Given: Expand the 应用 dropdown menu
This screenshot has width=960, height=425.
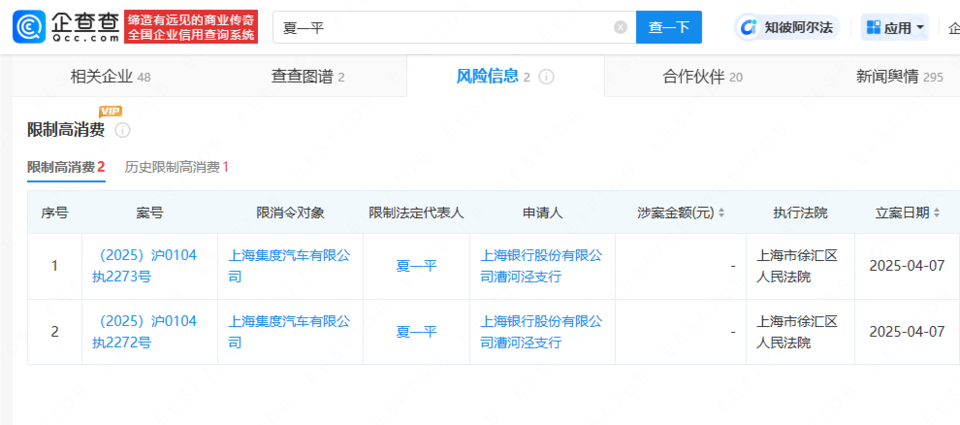Looking at the screenshot, I should (920, 28).
